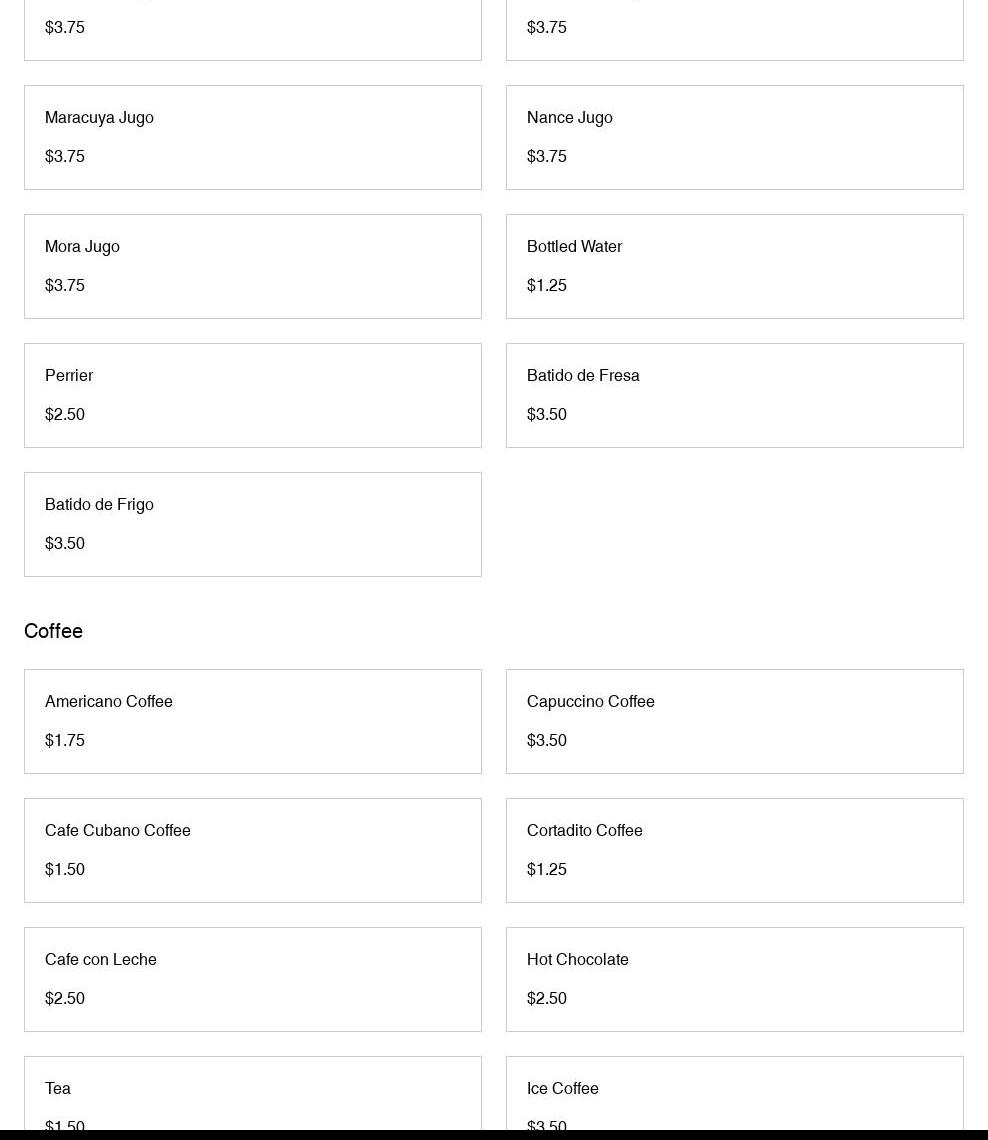Open the Cortadito Coffee item
The width and height of the screenshot is (988, 1140).
pyautogui.click(x=734, y=850)
